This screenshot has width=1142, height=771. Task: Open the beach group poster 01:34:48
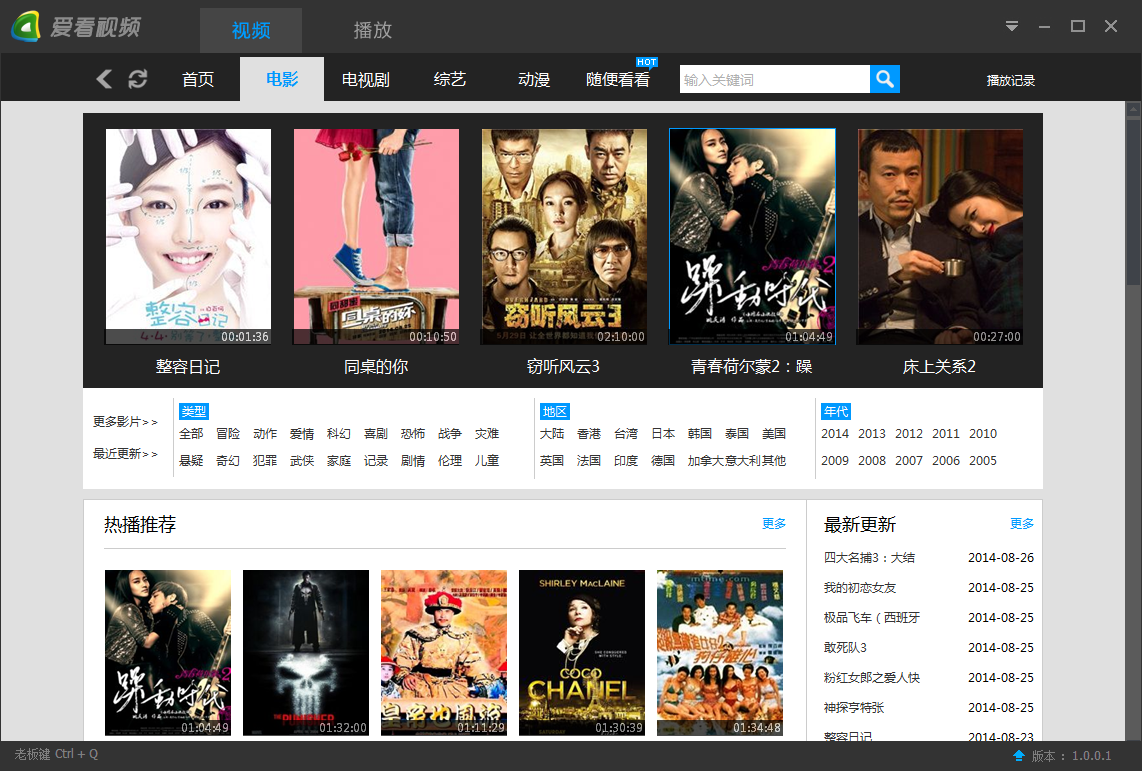click(x=720, y=652)
